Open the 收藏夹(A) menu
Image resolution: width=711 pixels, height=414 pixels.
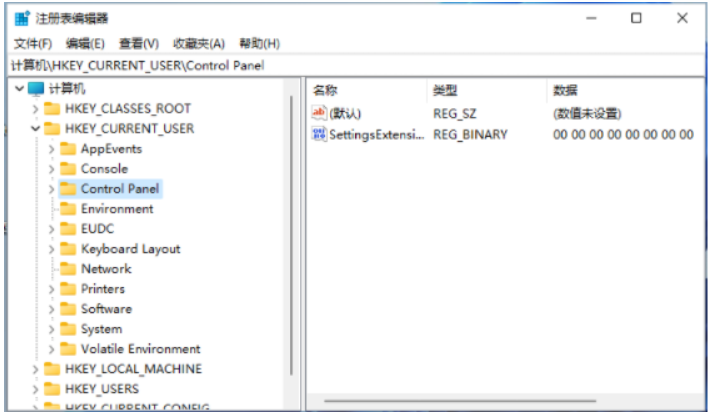pos(200,43)
